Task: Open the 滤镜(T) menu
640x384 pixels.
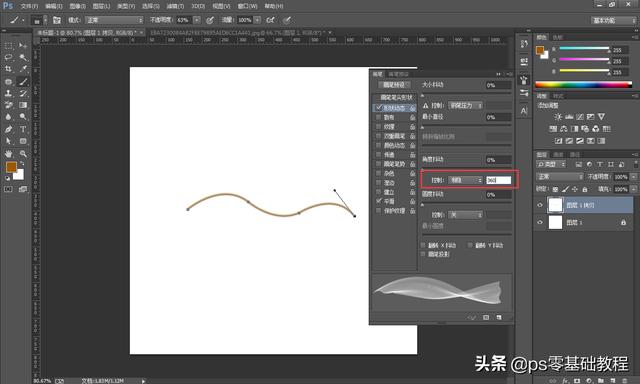Action: [x=175, y=6]
